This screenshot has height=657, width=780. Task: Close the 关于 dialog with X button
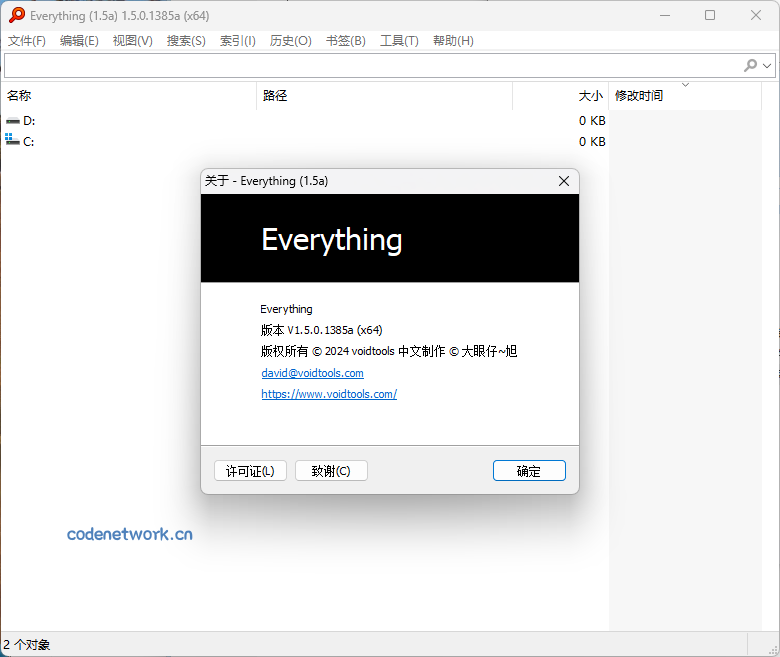click(x=564, y=181)
